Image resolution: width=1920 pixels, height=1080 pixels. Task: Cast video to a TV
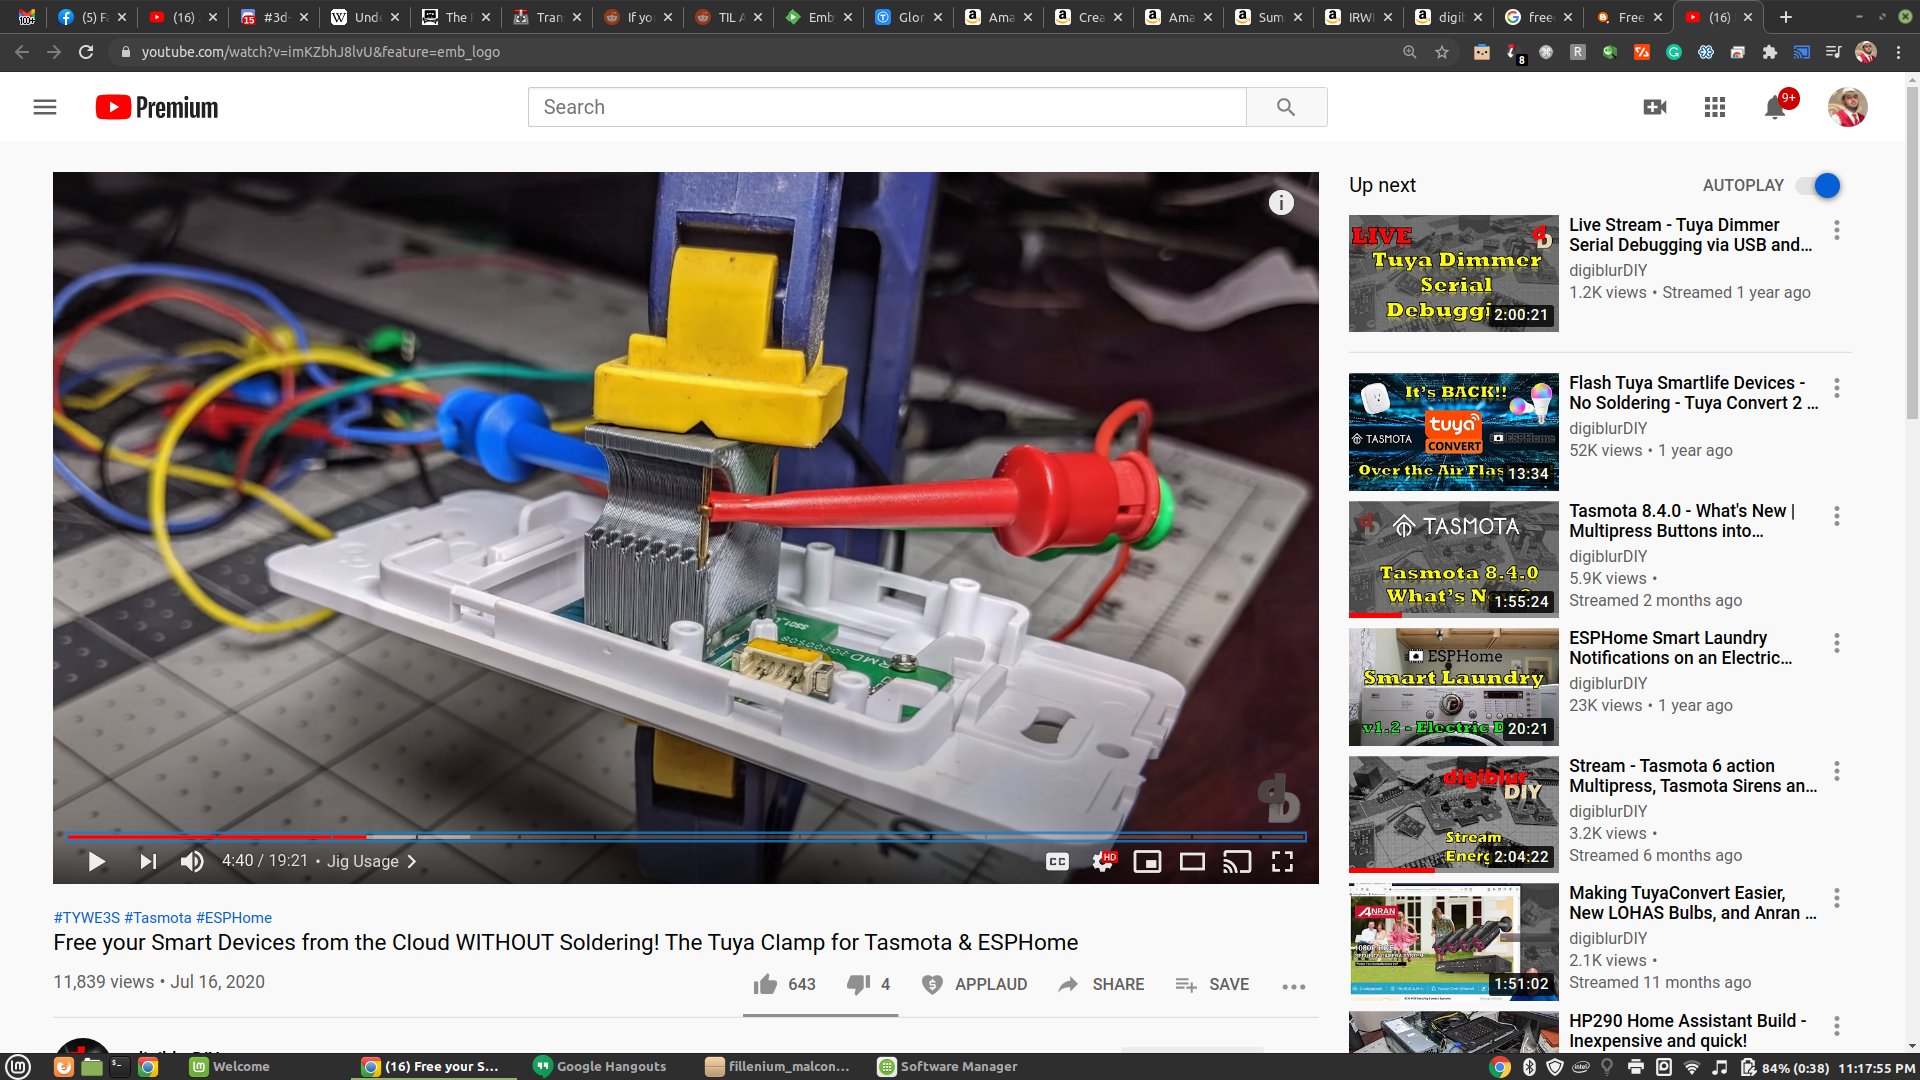[x=1237, y=861]
